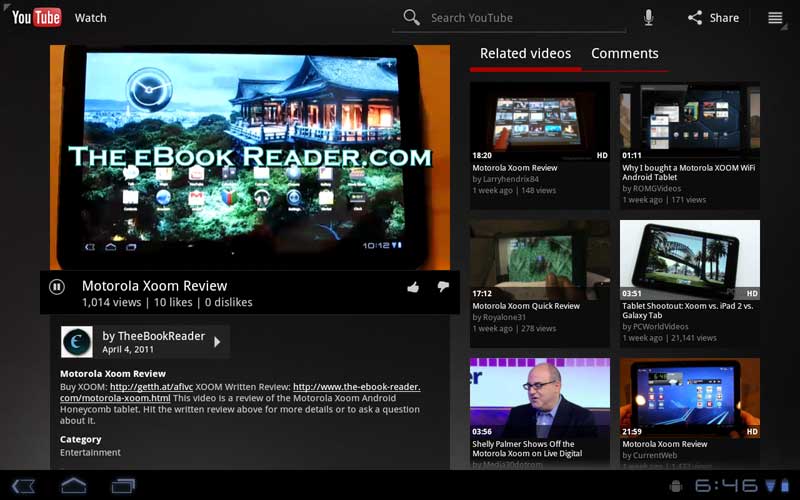Select the '1,014 views' count text
The image size is (800, 500).
112,303
